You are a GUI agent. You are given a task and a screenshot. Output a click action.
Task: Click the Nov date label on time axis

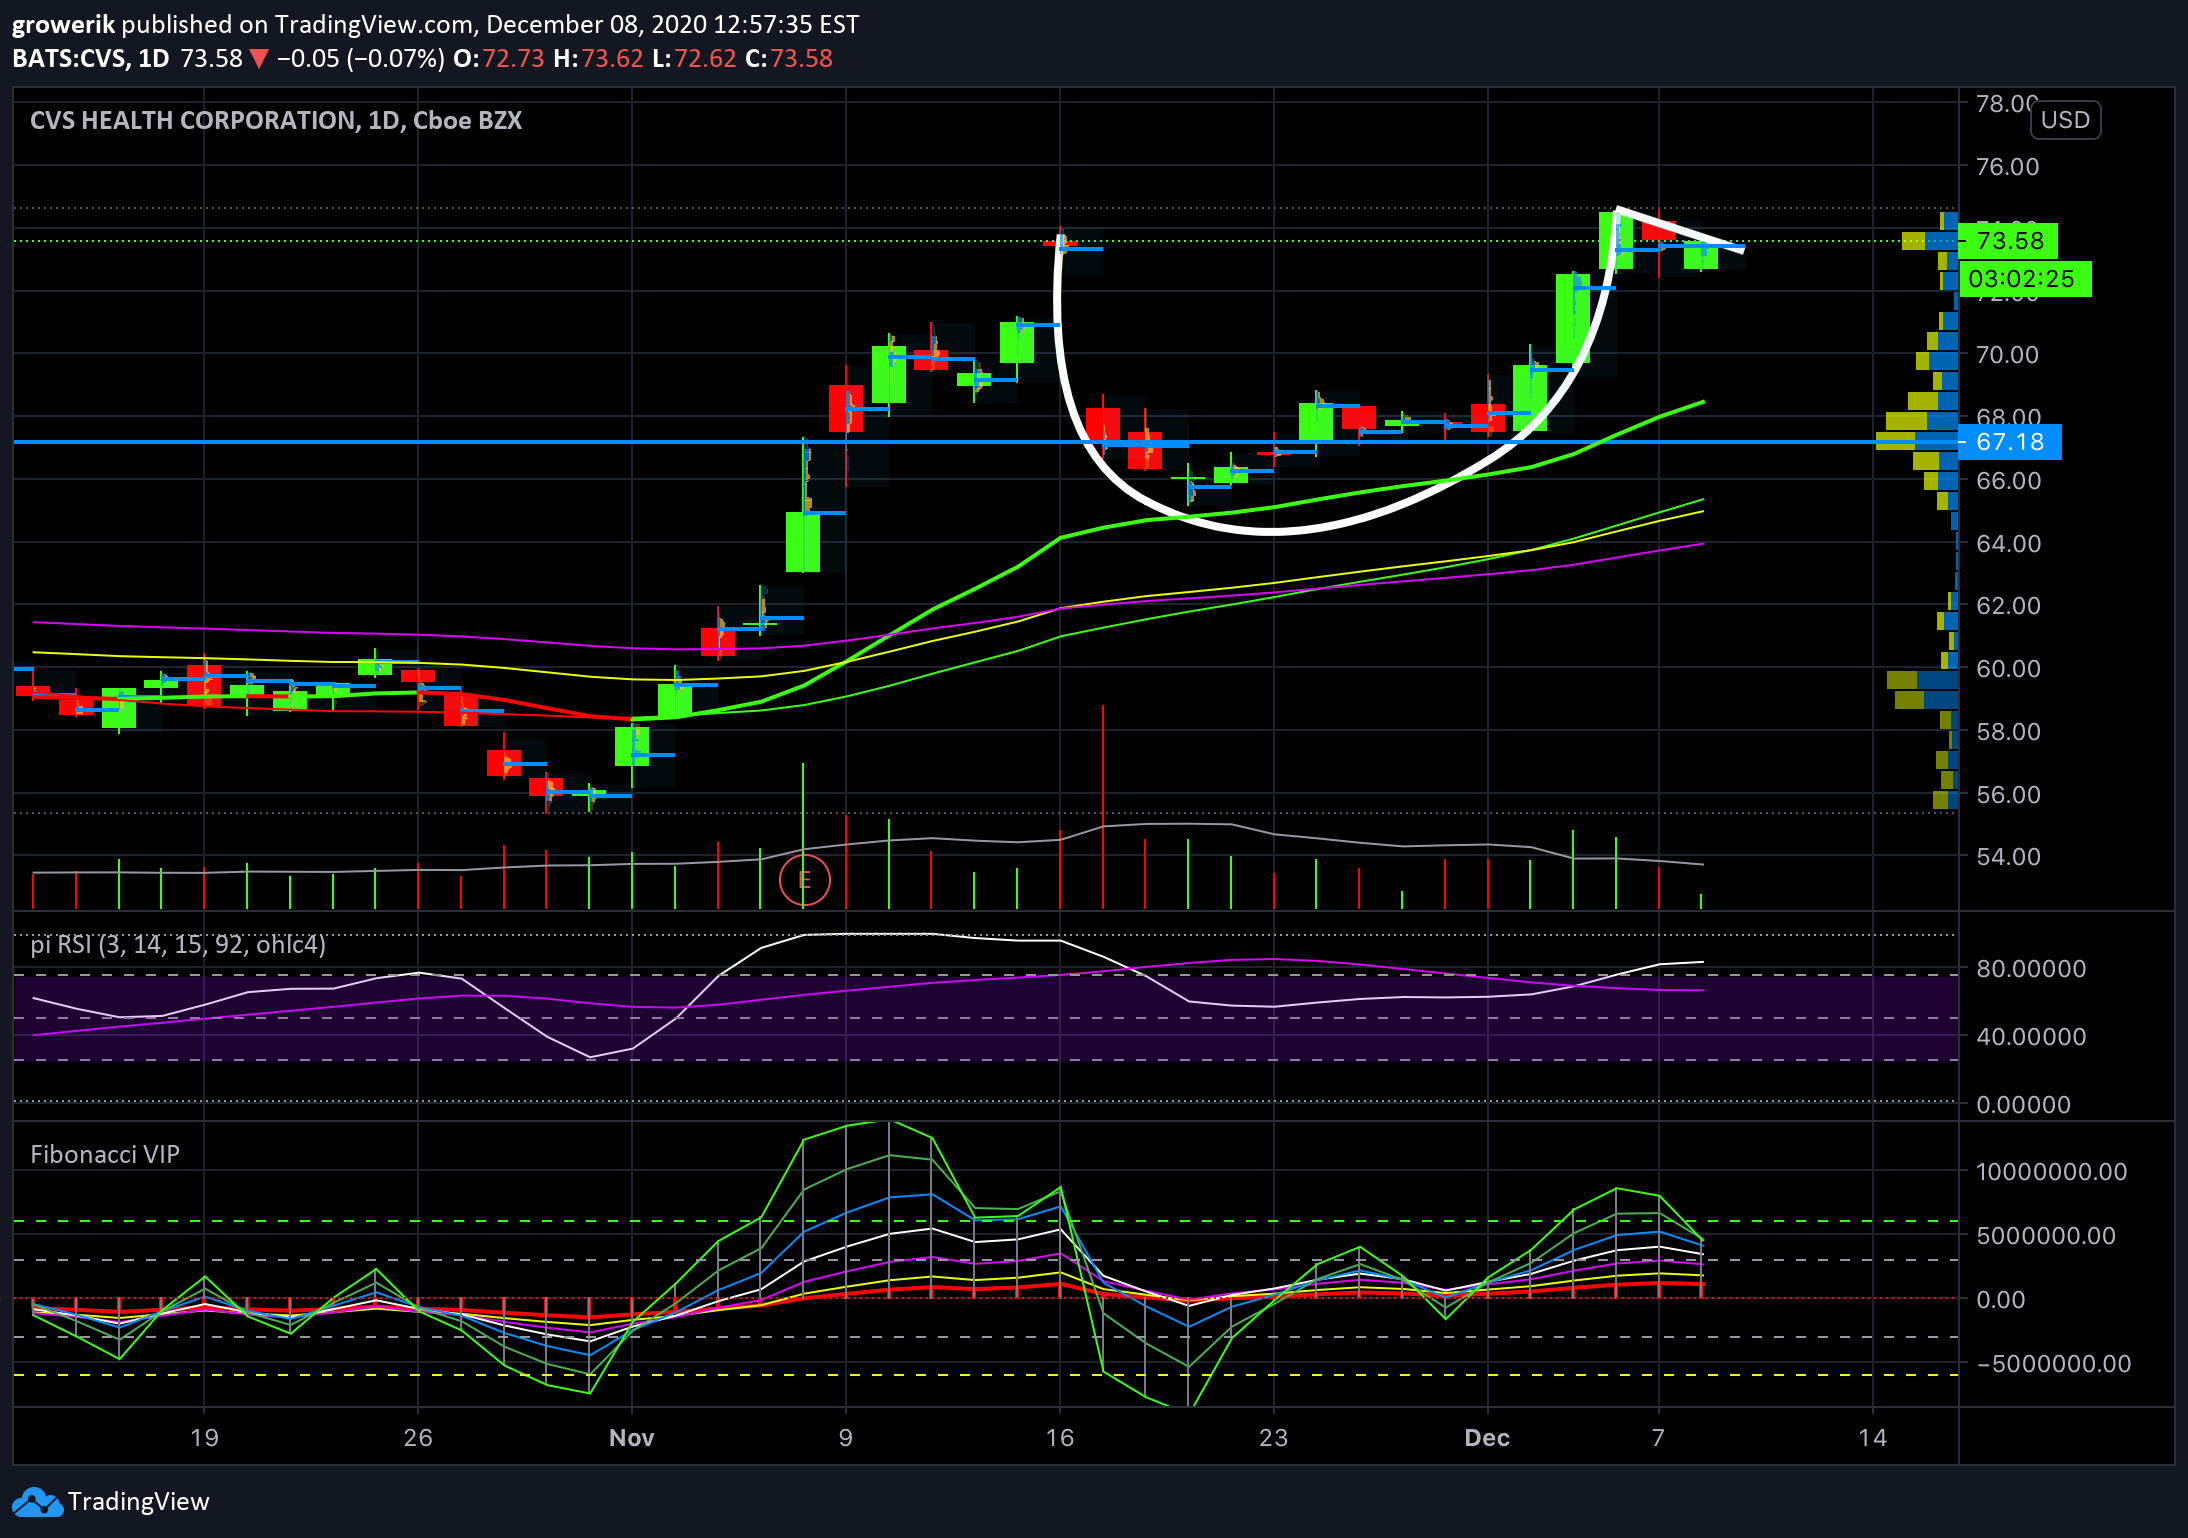[632, 1438]
